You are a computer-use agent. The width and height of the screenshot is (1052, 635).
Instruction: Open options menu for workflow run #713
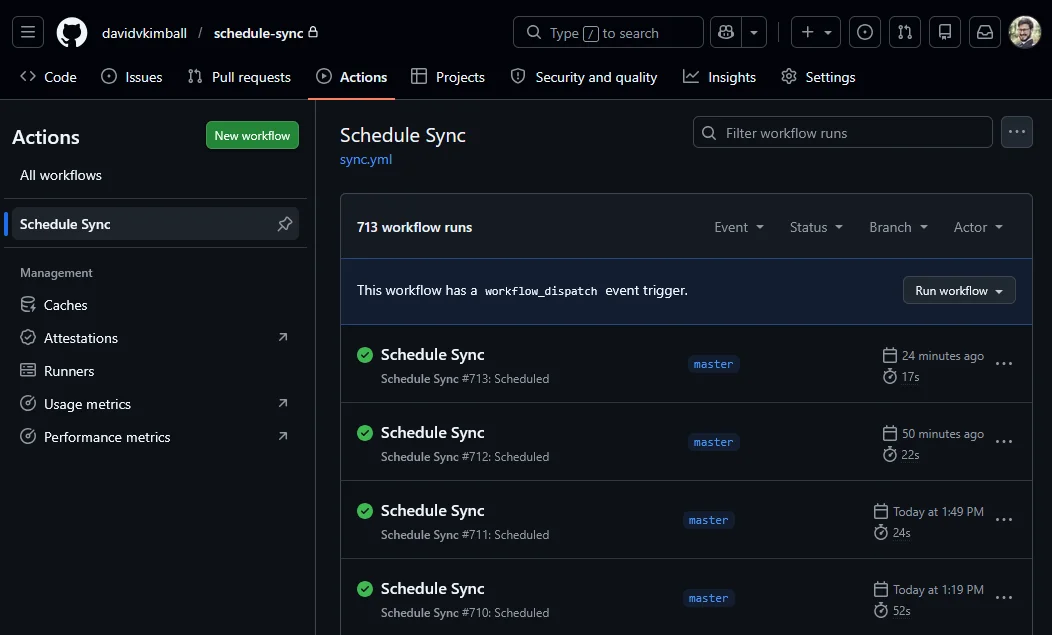(x=1004, y=364)
